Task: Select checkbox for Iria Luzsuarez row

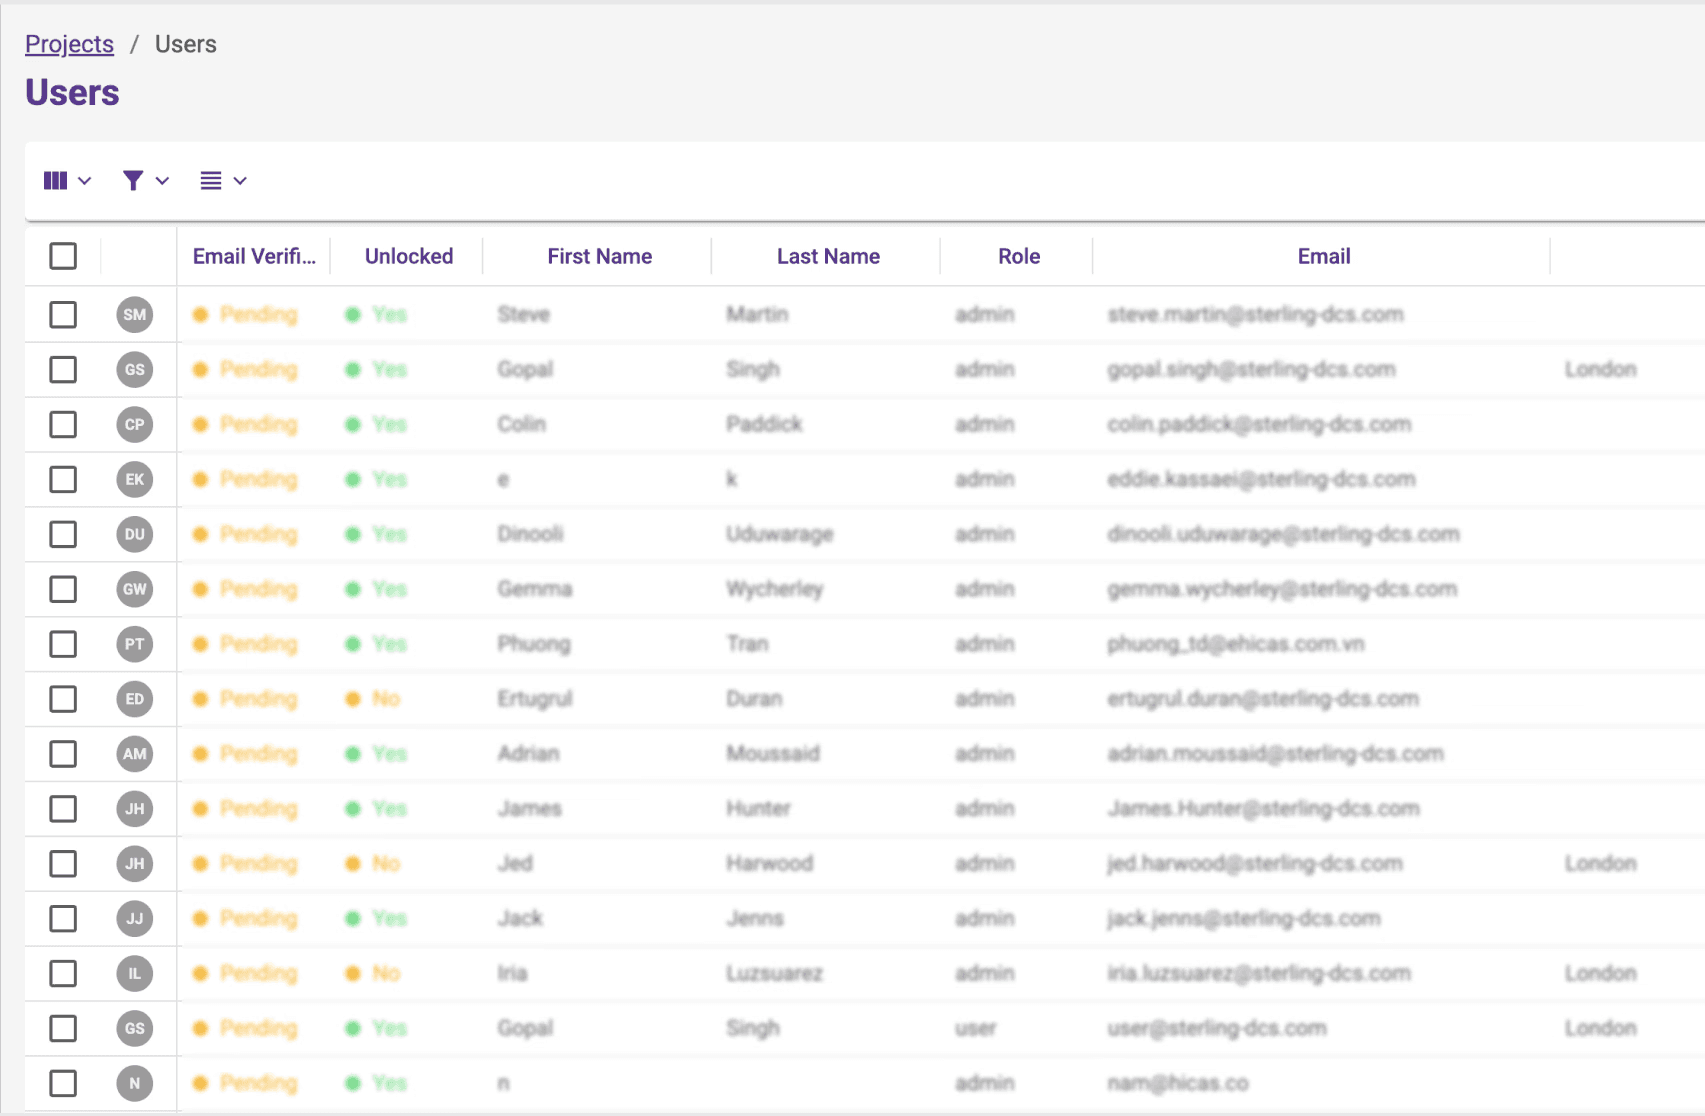Action: pyautogui.click(x=63, y=974)
